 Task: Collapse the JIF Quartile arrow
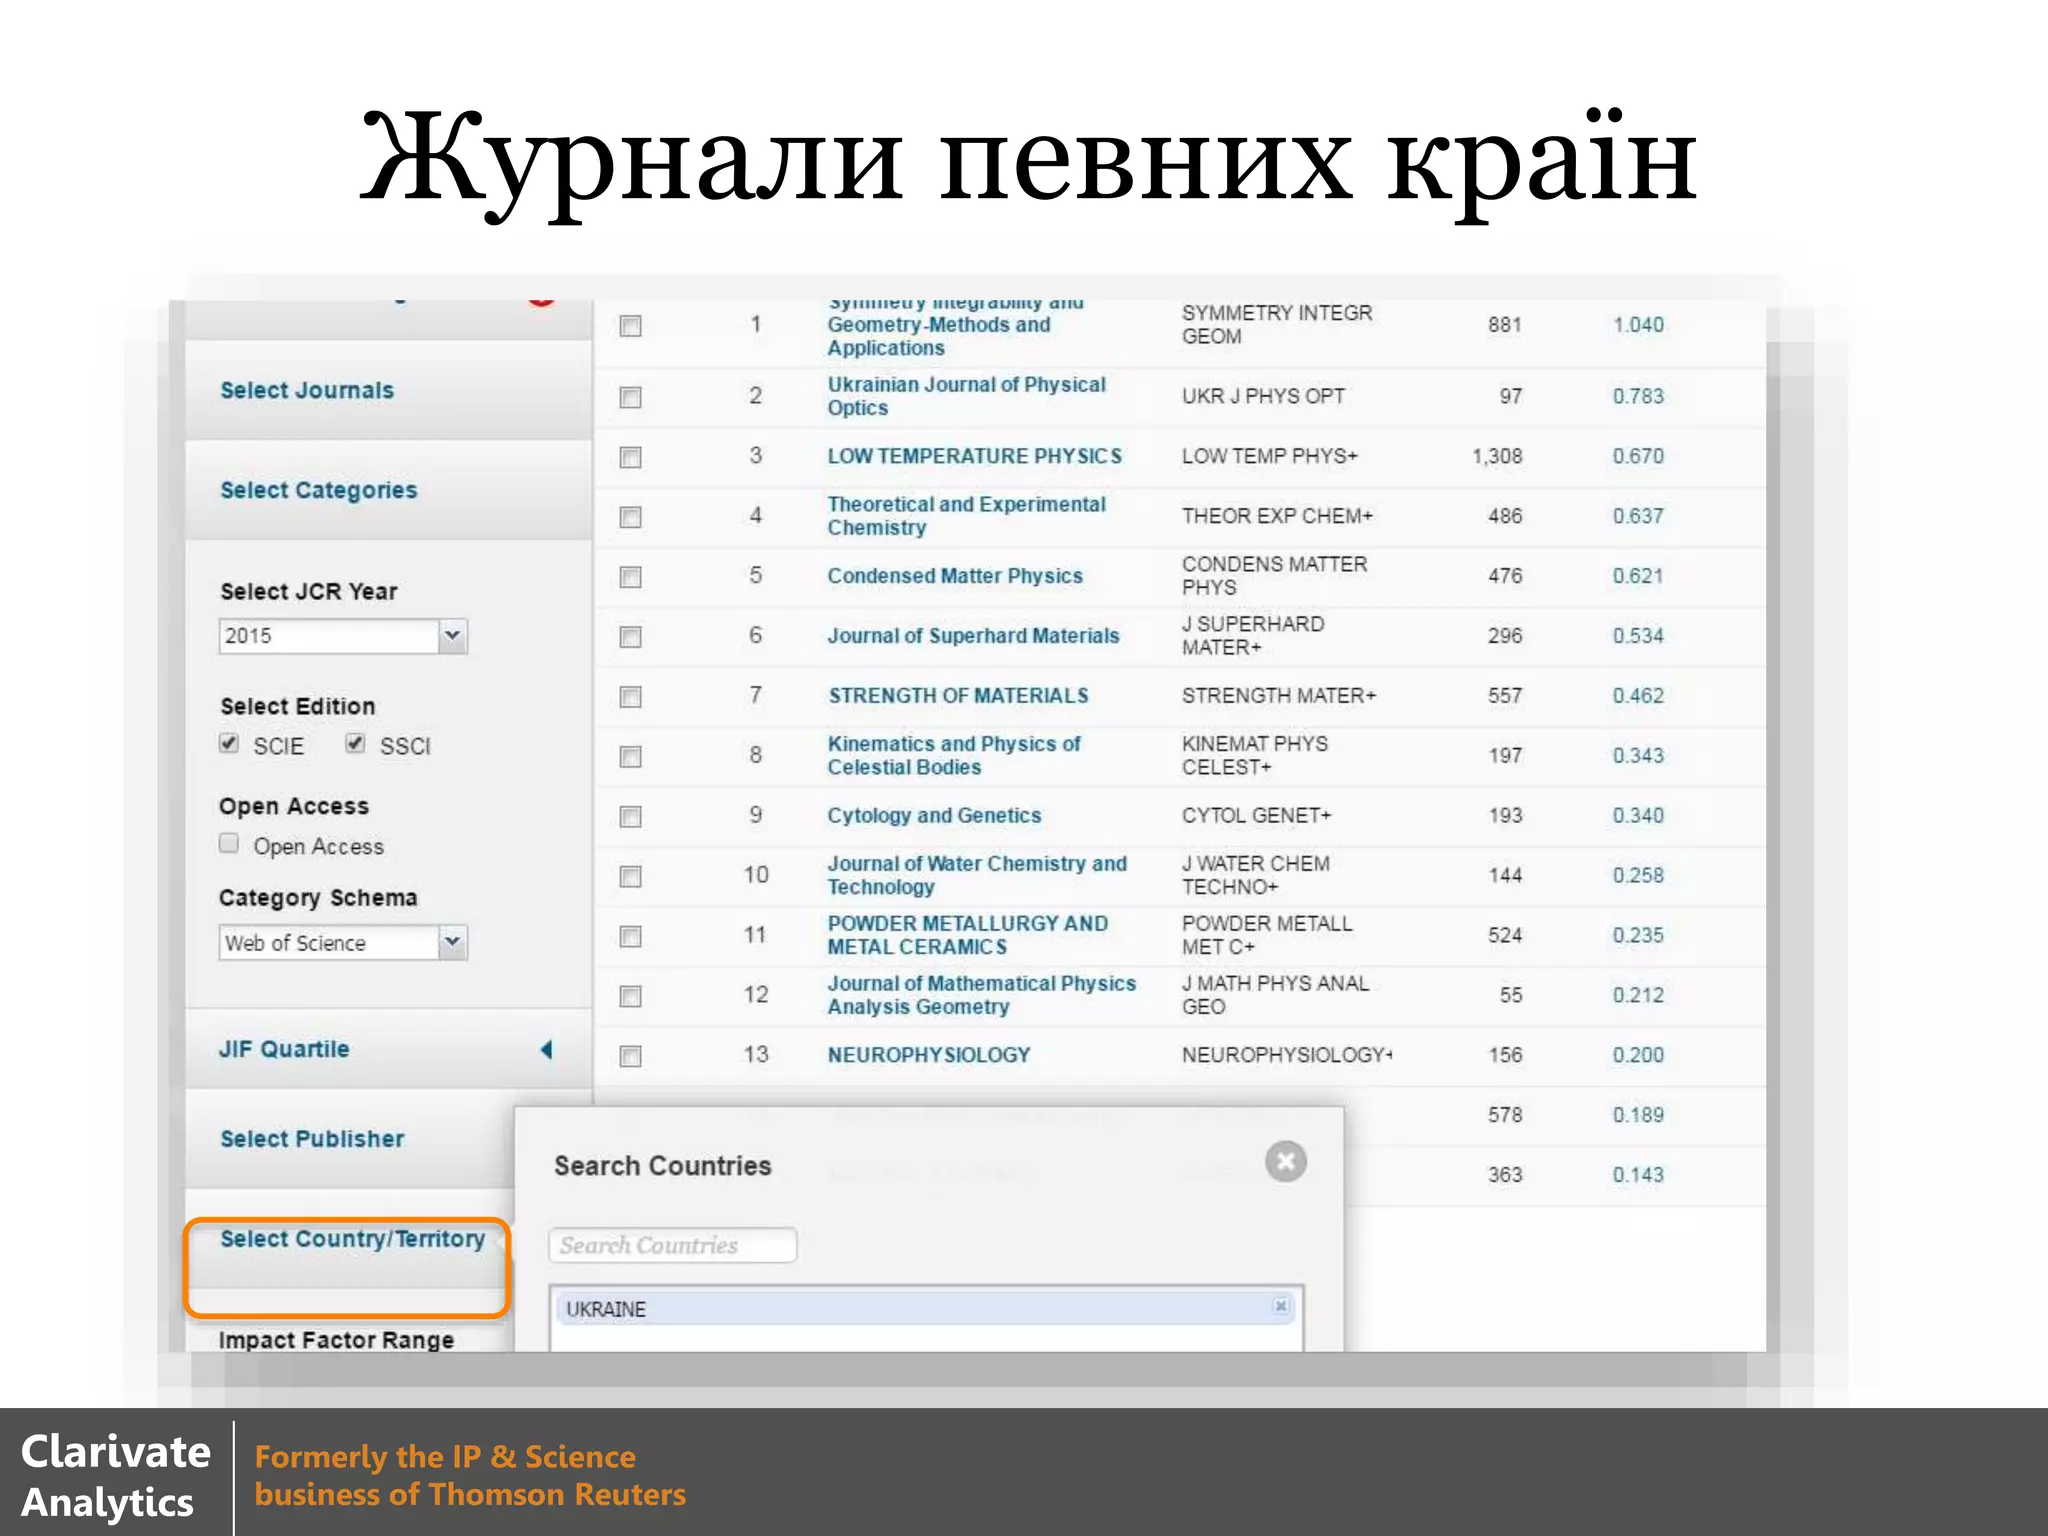click(x=546, y=1049)
